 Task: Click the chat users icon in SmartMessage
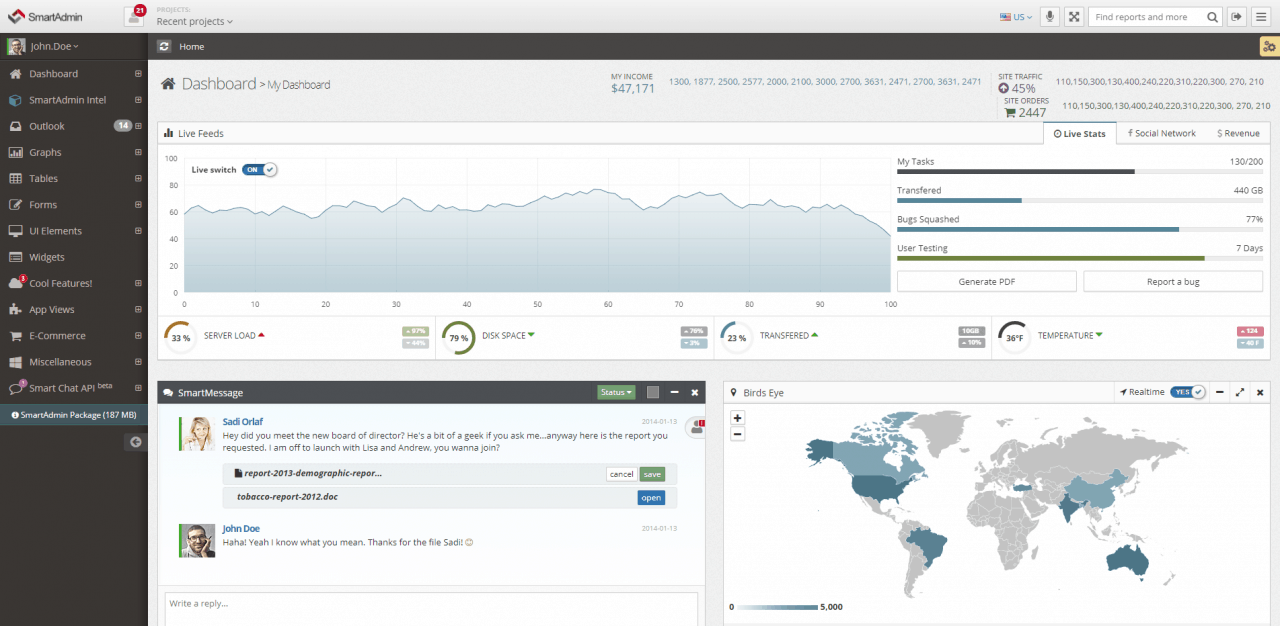click(x=696, y=428)
